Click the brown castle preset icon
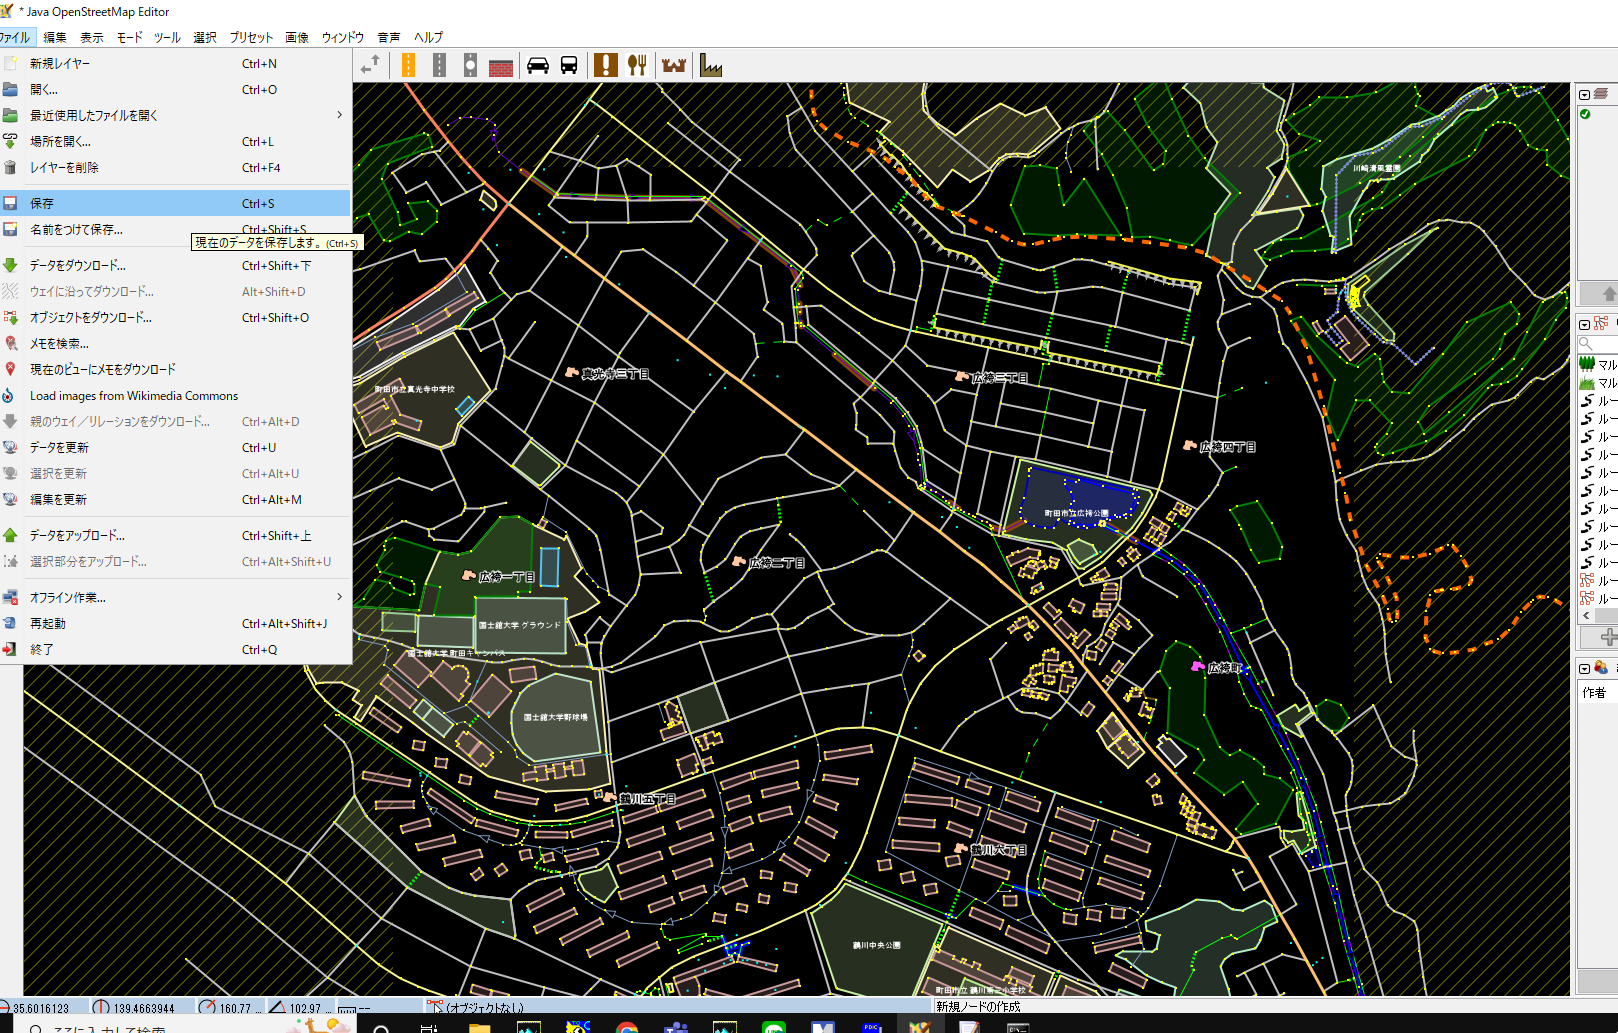The image size is (1618, 1033). tap(674, 66)
